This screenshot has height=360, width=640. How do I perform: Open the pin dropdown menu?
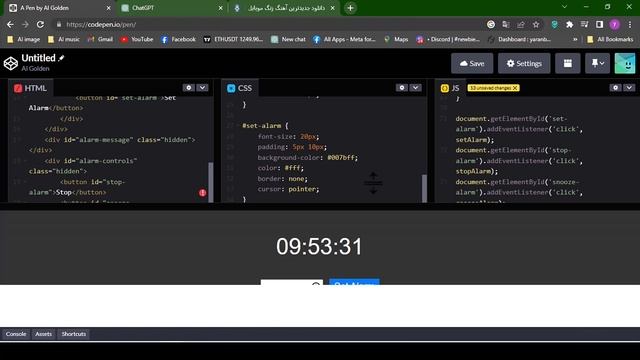click(x=598, y=63)
